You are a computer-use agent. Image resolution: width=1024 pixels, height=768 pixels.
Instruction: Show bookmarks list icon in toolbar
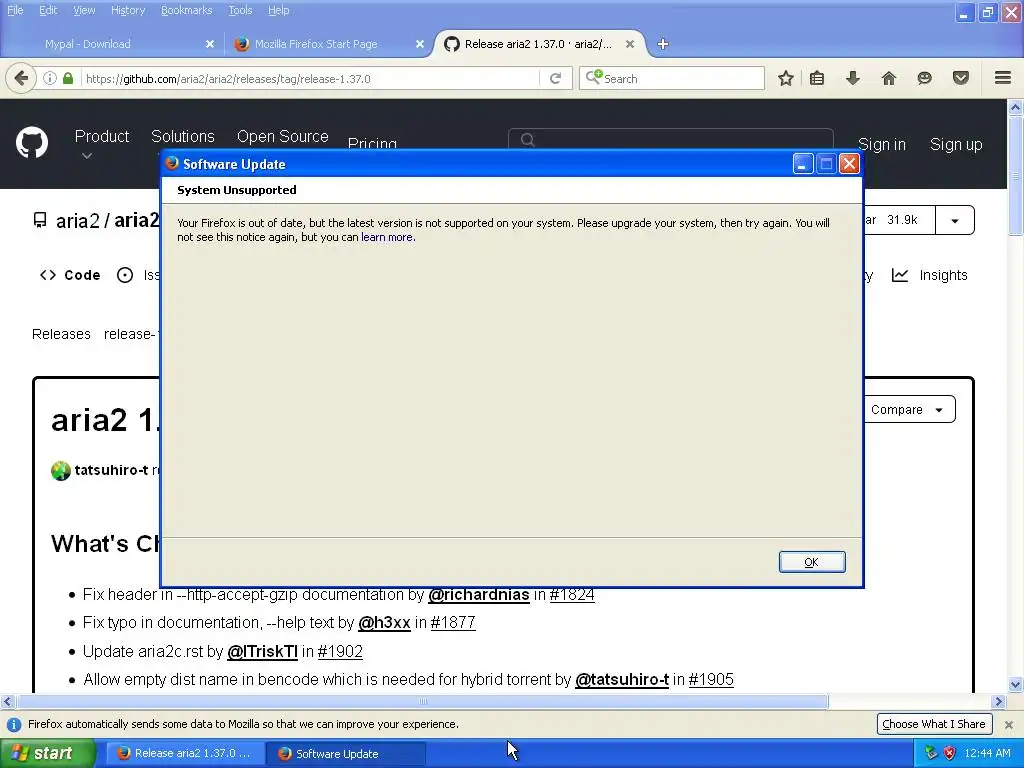(817, 78)
